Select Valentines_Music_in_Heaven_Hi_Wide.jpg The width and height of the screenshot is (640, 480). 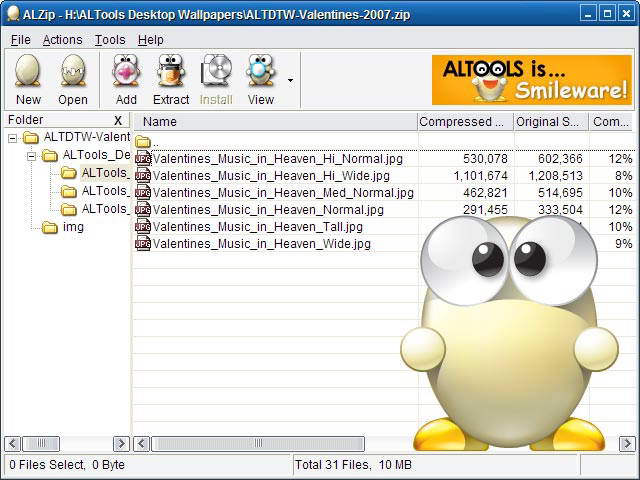pos(271,176)
